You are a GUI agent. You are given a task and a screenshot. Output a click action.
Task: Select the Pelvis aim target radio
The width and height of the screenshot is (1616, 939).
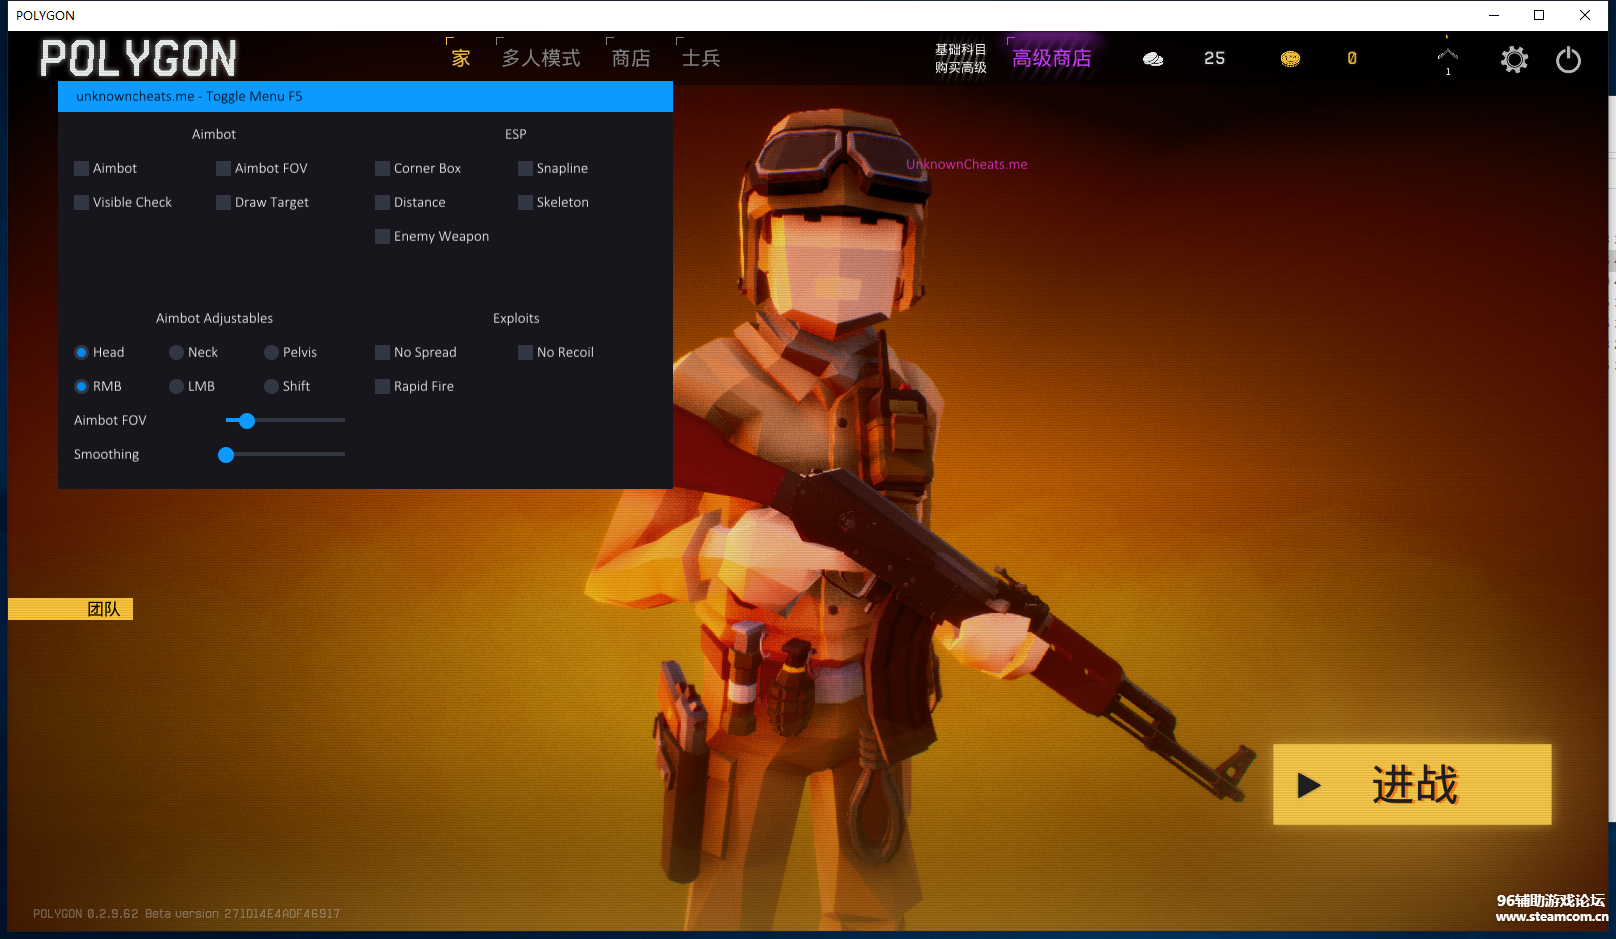click(271, 353)
